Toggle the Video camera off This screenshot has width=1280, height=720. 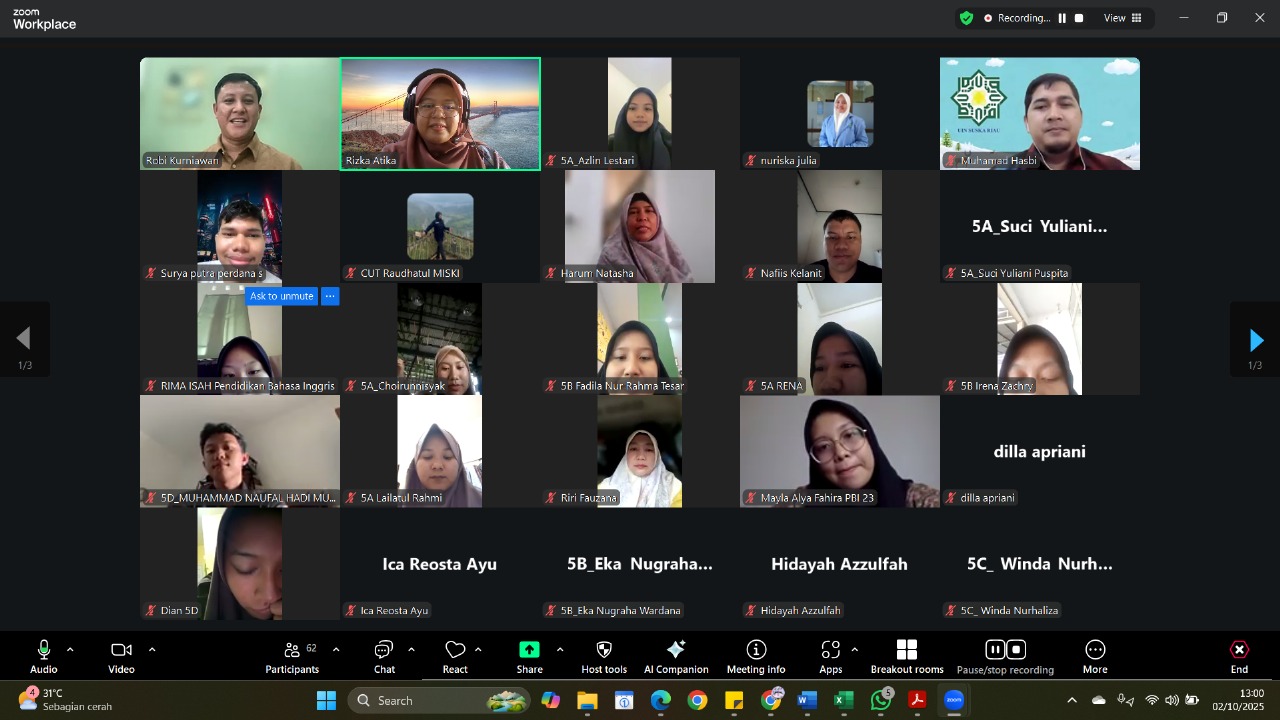[121, 656]
